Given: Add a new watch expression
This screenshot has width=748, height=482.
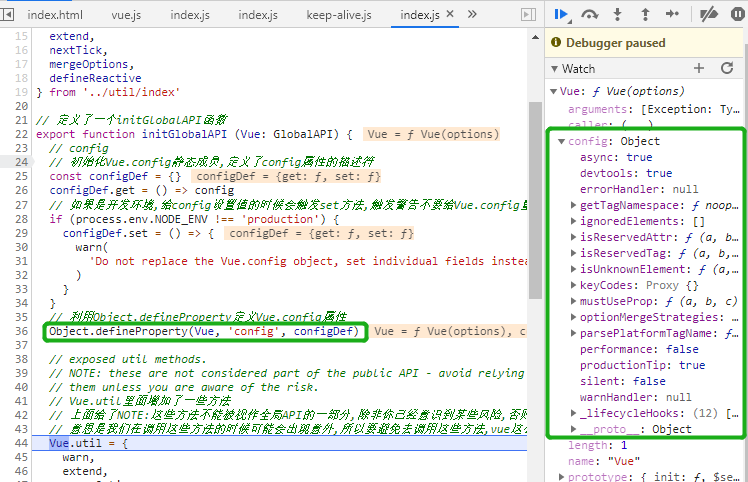Looking at the screenshot, I should (699, 68).
